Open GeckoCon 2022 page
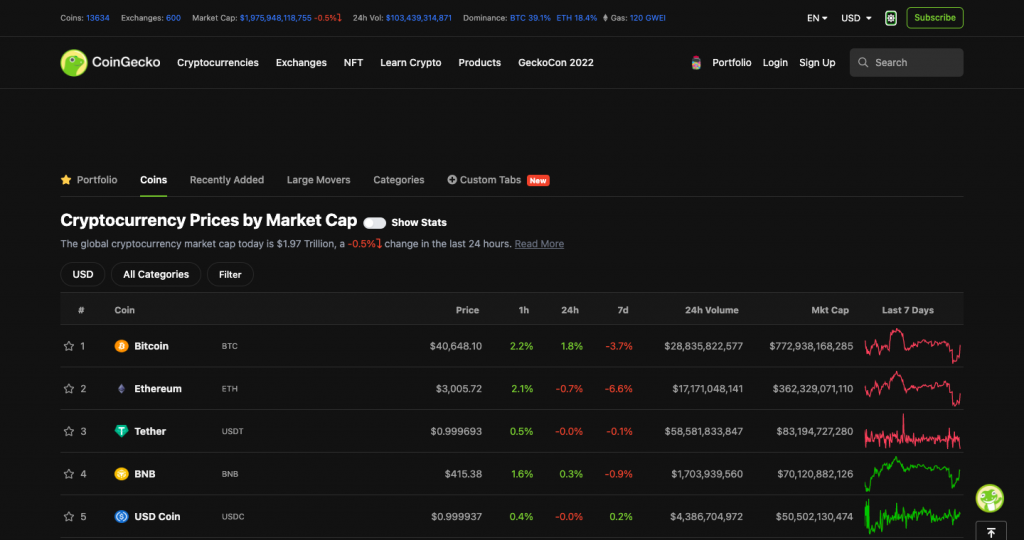This screenshot has width=1024, height=540. click(556, 63)
